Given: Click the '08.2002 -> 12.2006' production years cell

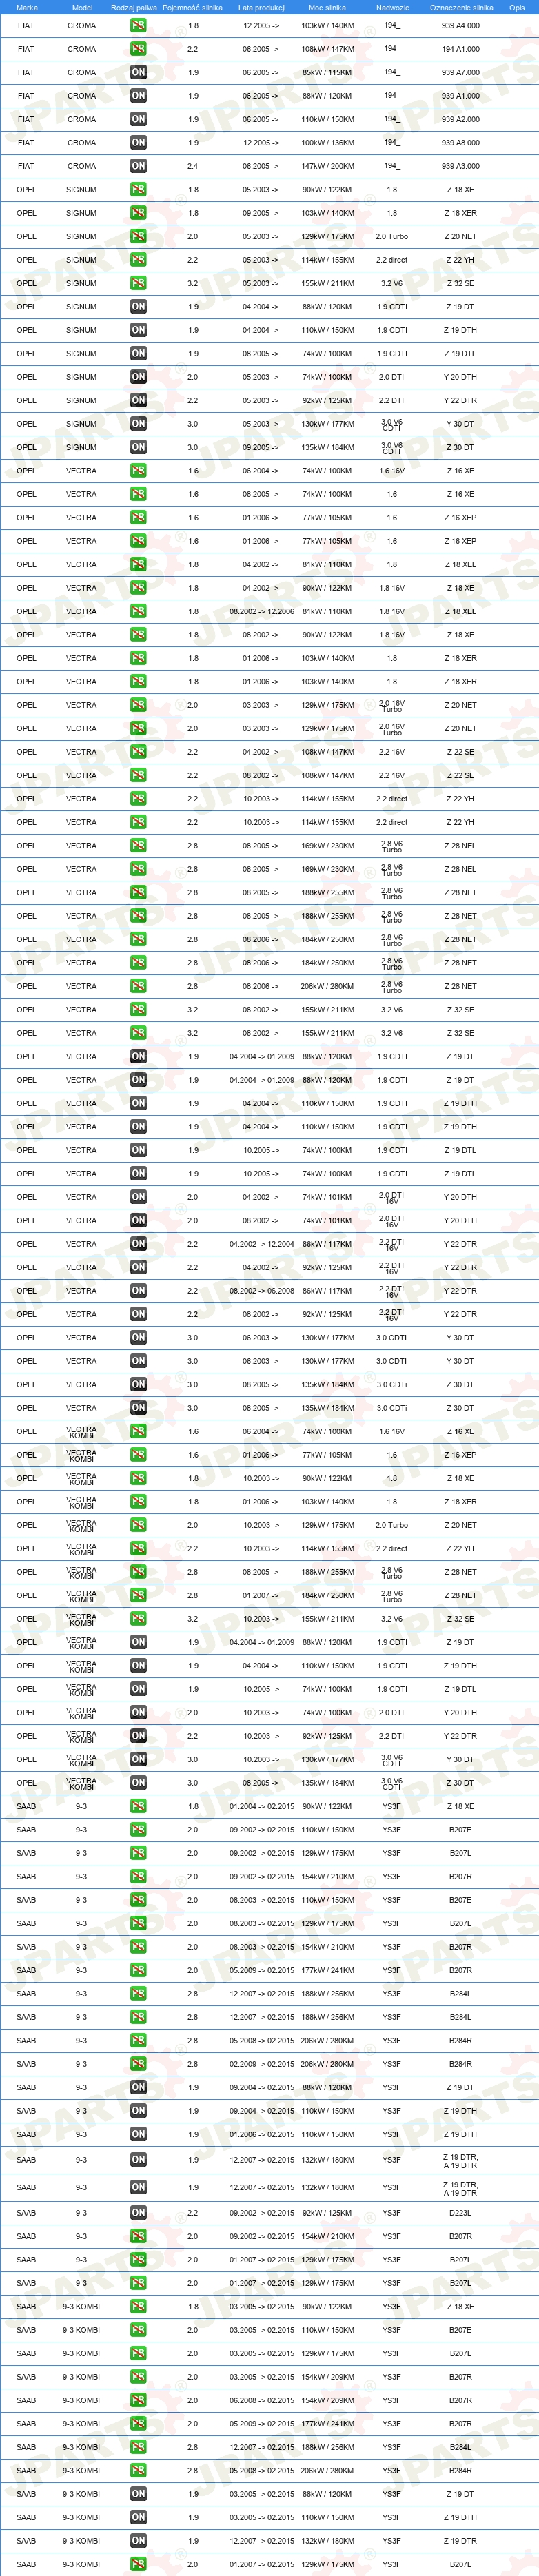Looking at the screenshot, I should coord(261,611).
